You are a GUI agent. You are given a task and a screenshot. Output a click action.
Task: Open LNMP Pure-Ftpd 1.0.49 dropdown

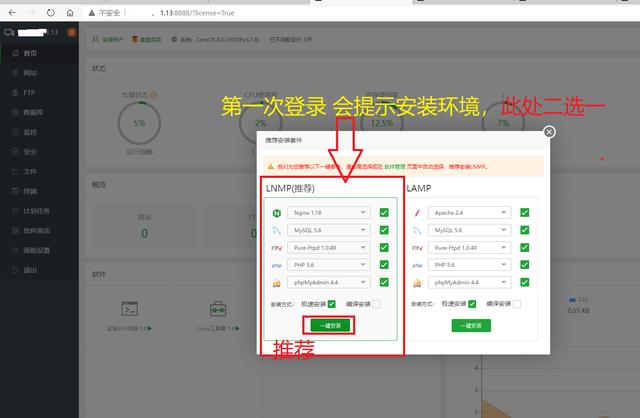point(329,248)
